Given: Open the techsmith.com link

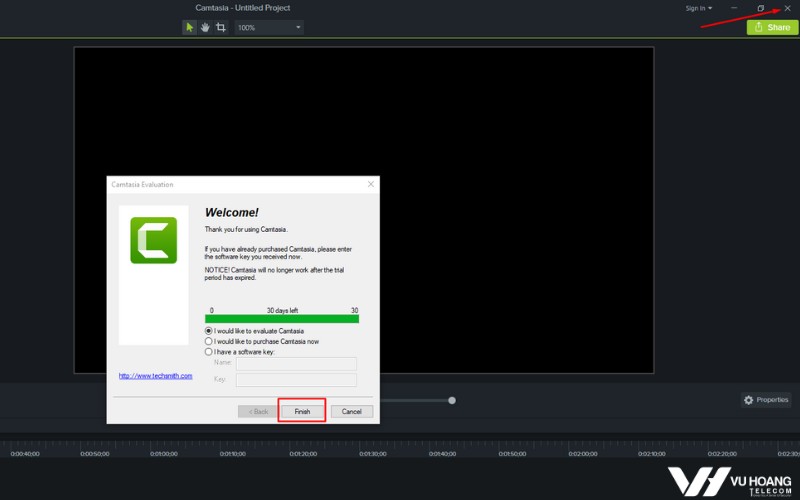Looking at the screenshot, I should tap(156, 376).
